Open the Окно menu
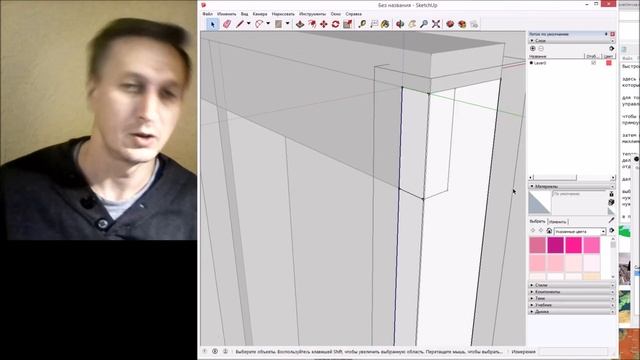Image resolution: width=640 pixels, height=360 pixels. (336, 14)
